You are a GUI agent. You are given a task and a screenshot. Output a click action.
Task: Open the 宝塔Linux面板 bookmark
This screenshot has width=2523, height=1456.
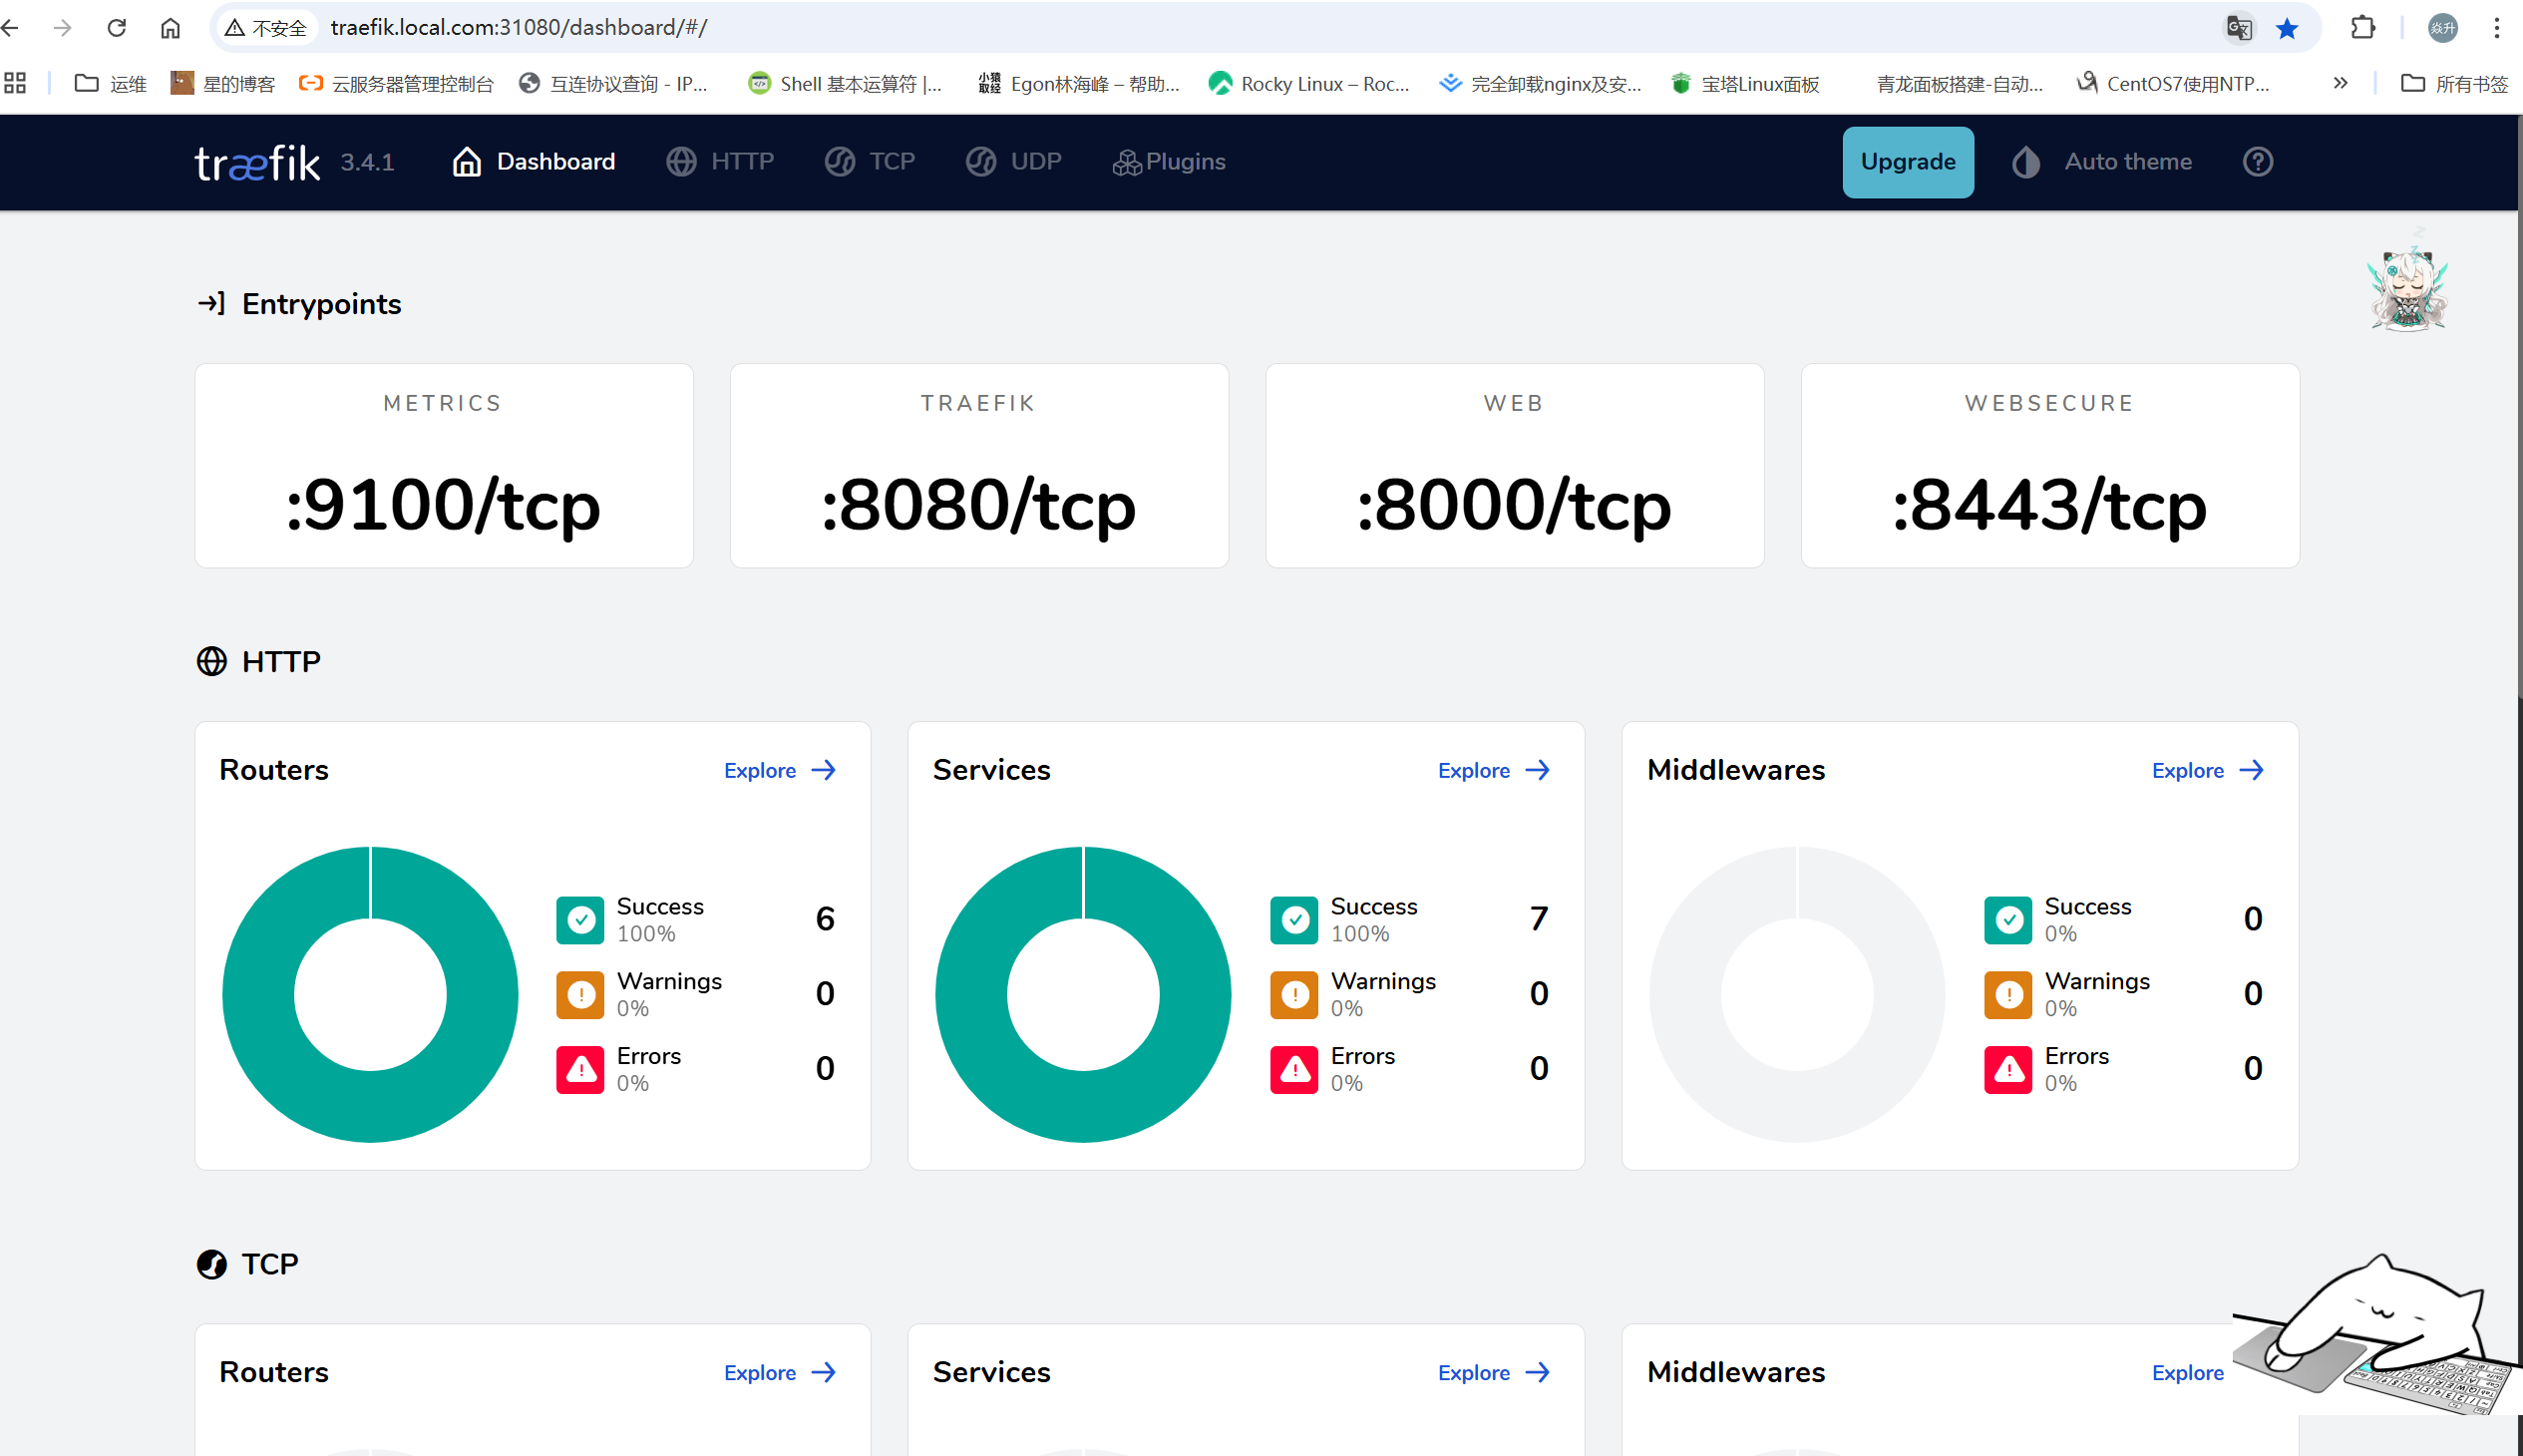click(1745, 84)
